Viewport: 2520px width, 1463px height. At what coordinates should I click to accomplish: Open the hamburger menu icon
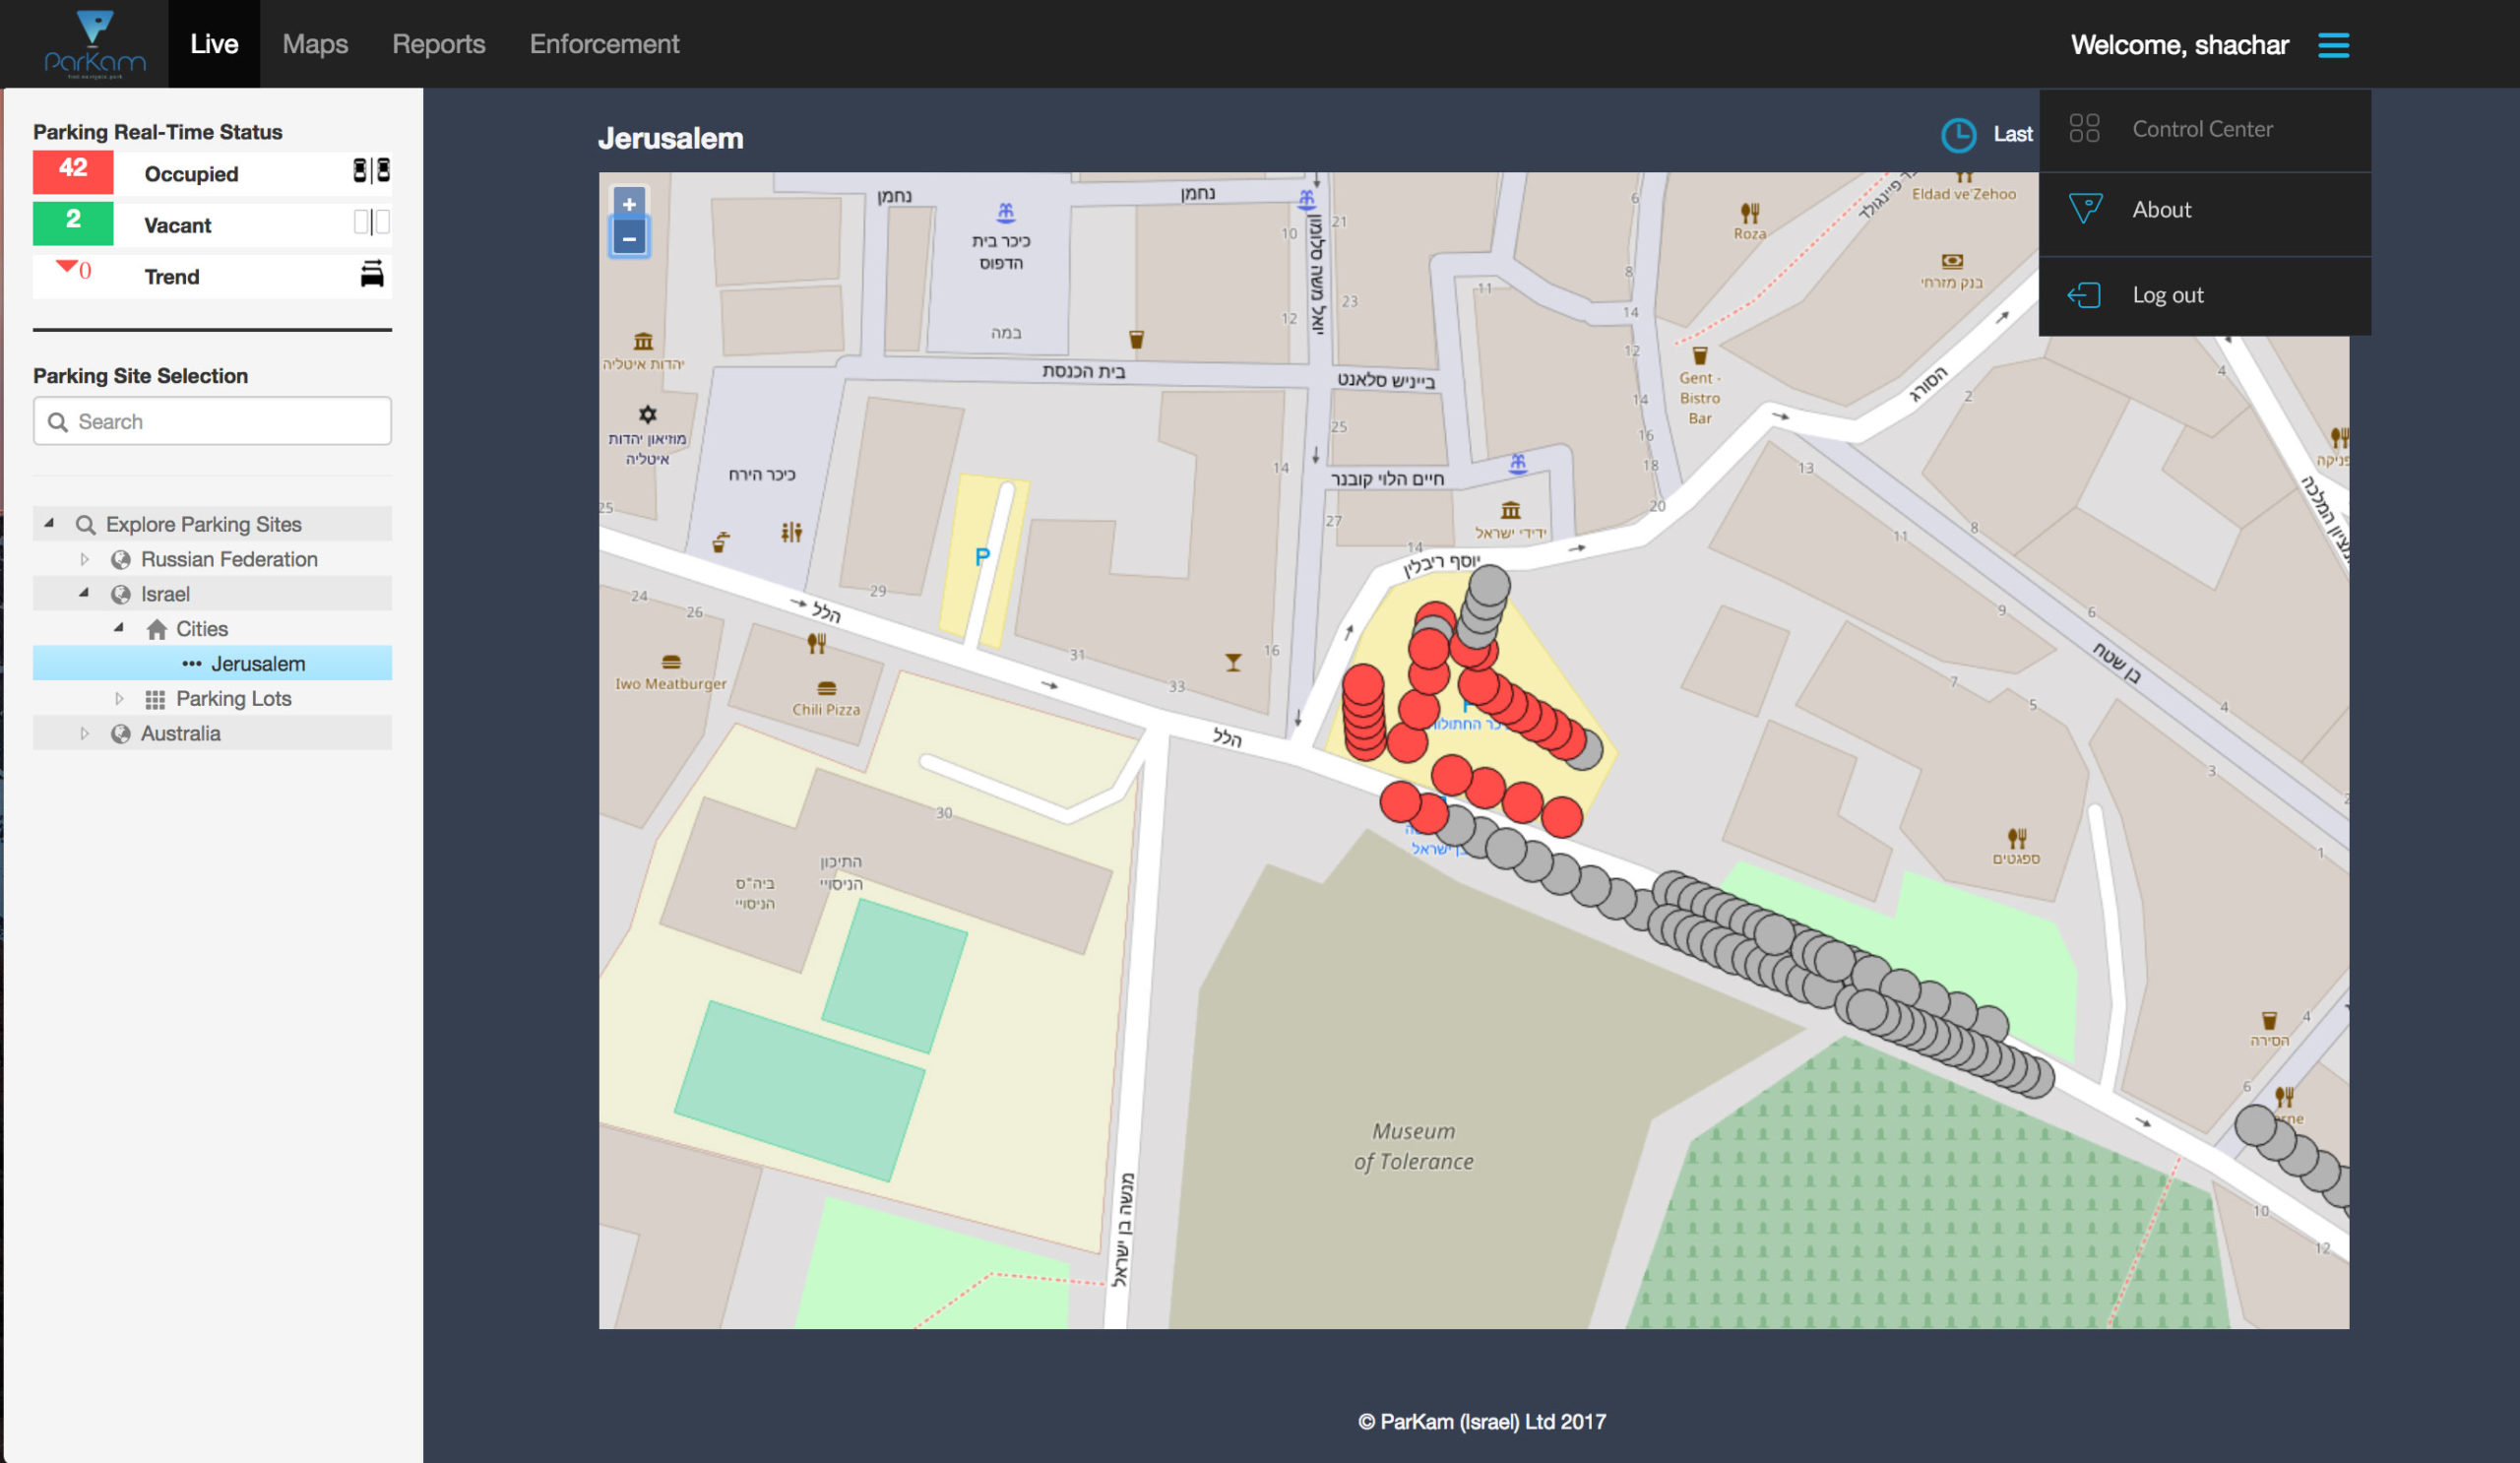click(x=2333, y=45)
